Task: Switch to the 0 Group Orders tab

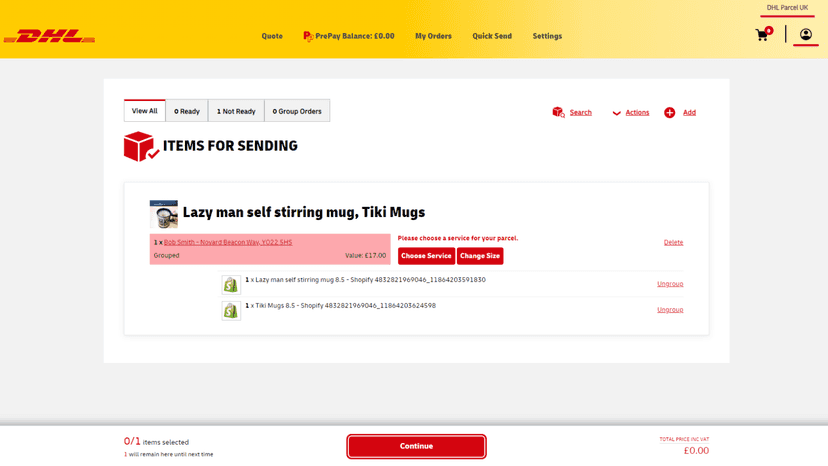Action: pos(297,111)
